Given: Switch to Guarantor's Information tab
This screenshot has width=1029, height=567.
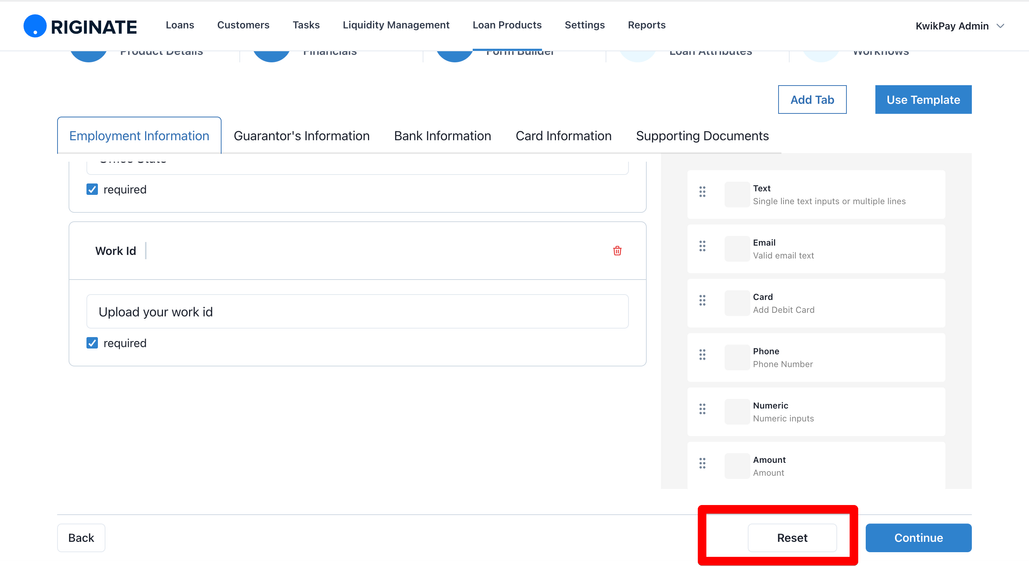Looking at the screenshot, I should coord(301,136).
